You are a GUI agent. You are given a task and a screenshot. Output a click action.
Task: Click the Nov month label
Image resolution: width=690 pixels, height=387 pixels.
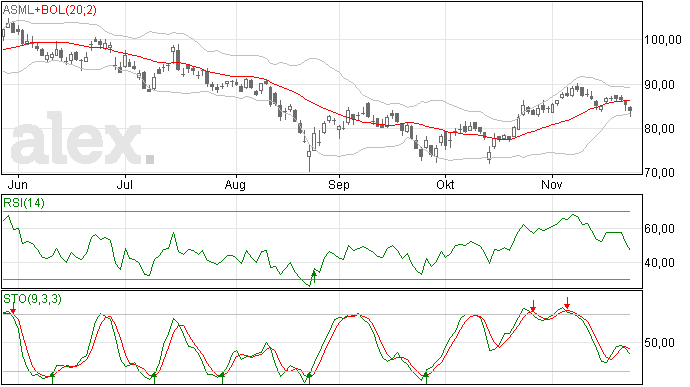point(551,184)
